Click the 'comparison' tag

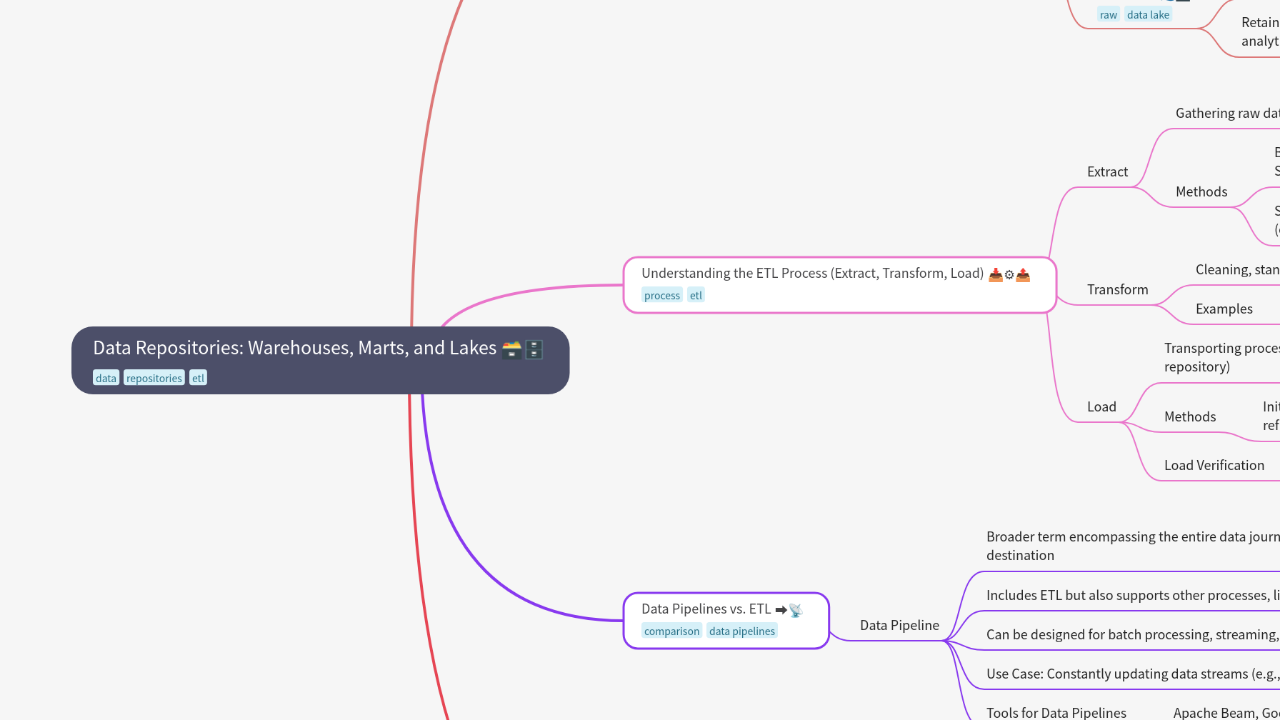pyautogui.click(x=672, y=631)
